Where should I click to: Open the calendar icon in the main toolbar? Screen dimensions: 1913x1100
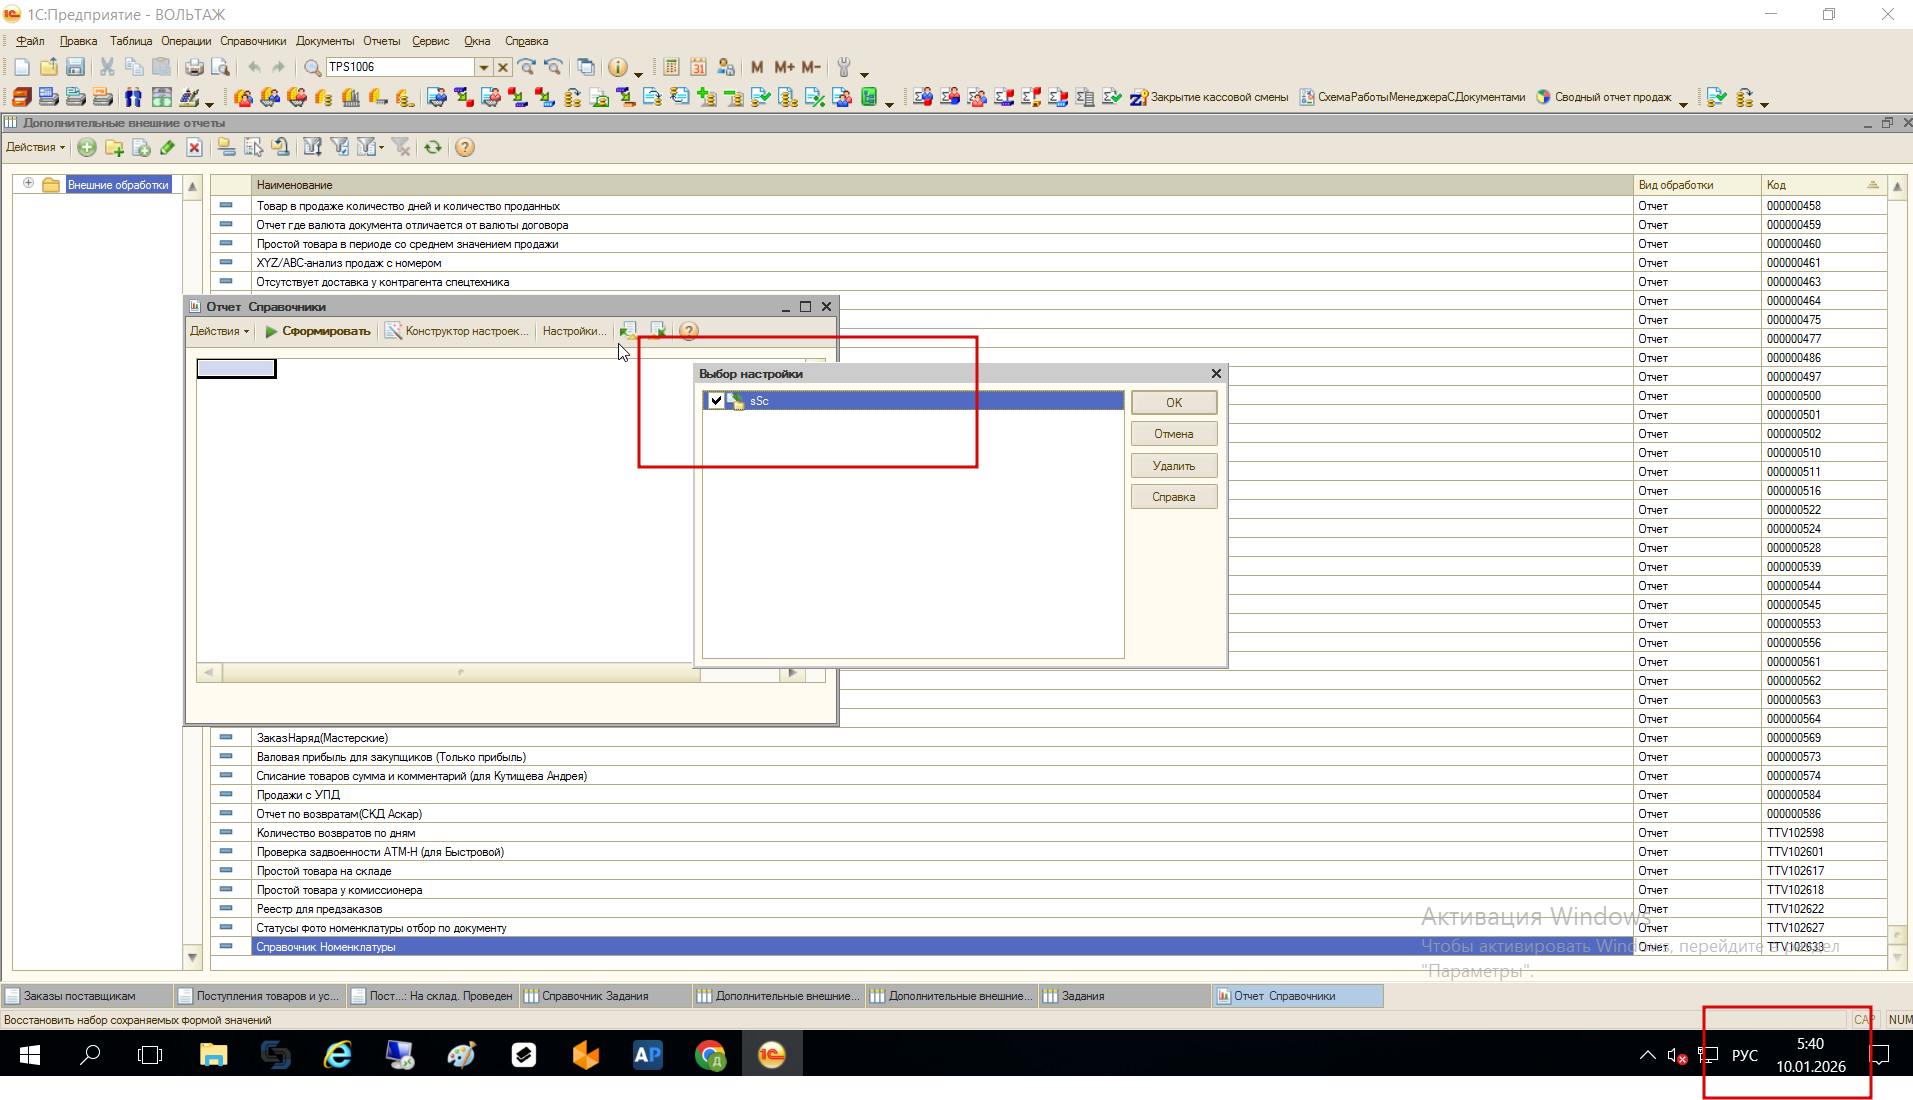pyautogui.click(x=698, y=67)
